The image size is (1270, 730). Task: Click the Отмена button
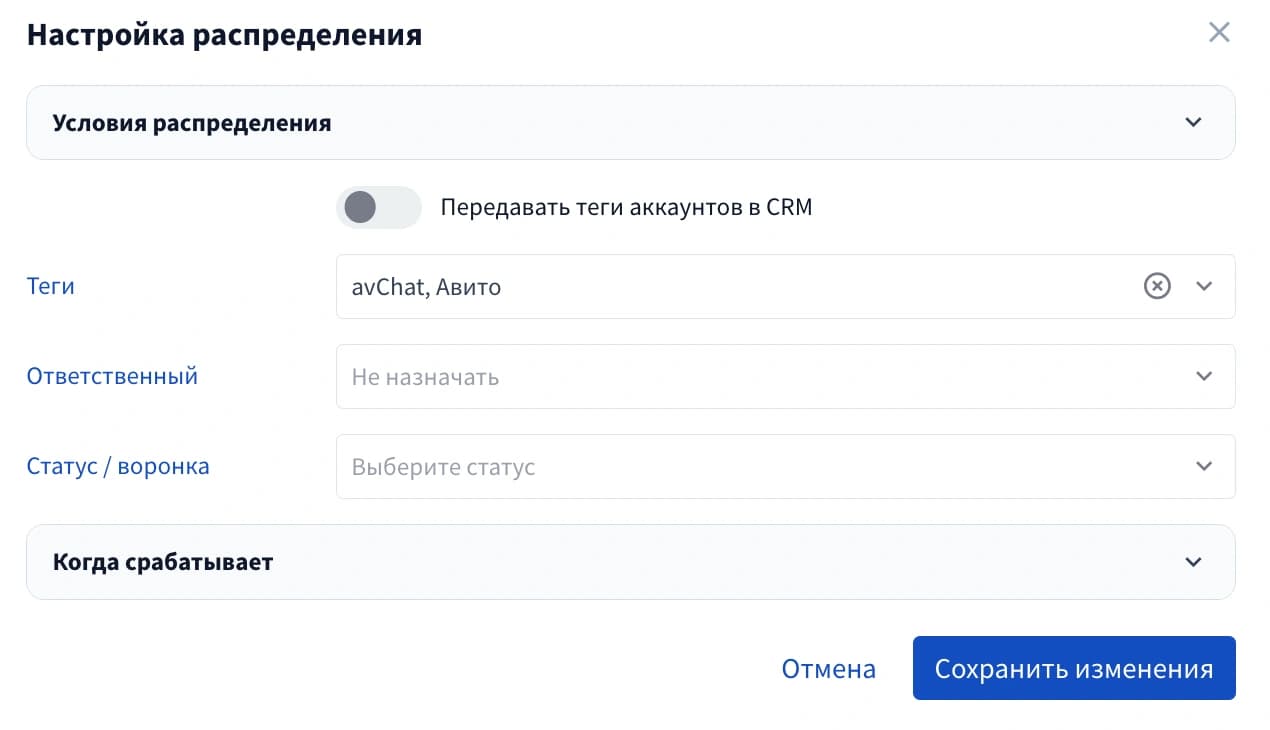(828, 669)
